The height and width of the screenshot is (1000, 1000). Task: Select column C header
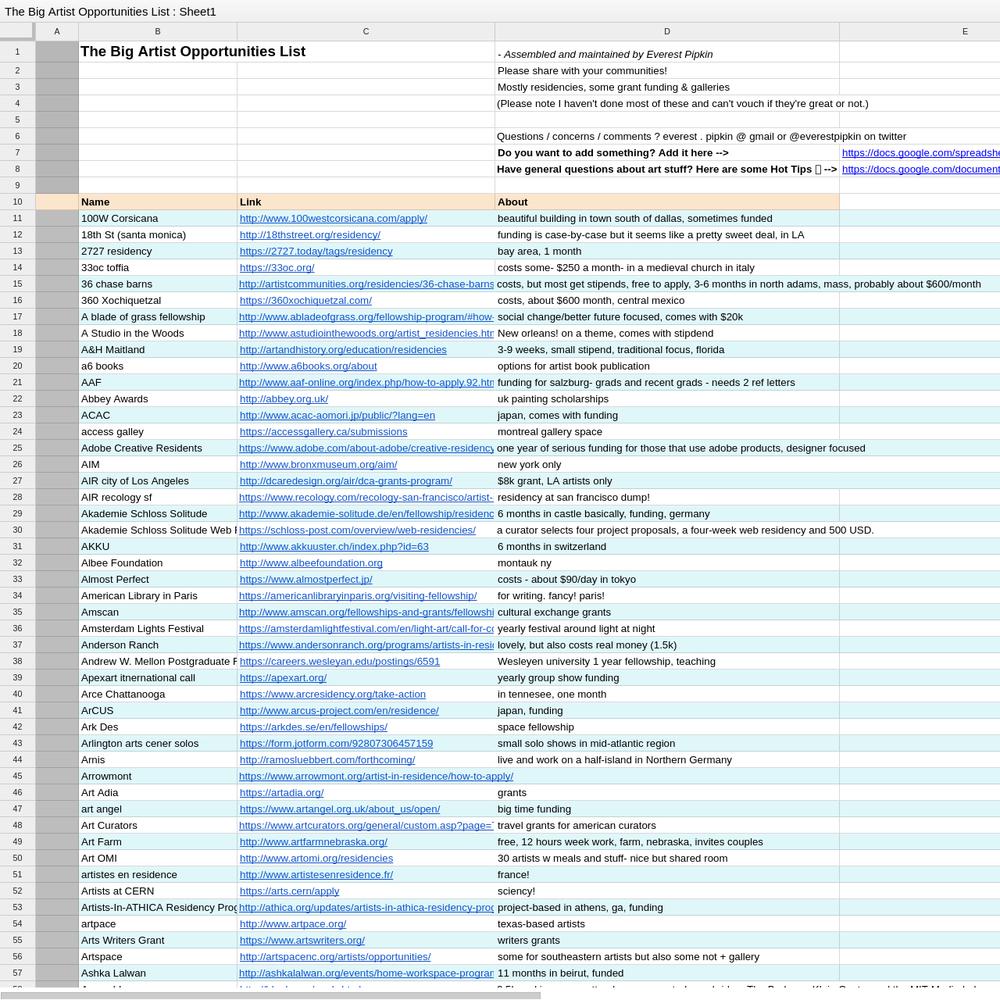(x=366, y=31)
